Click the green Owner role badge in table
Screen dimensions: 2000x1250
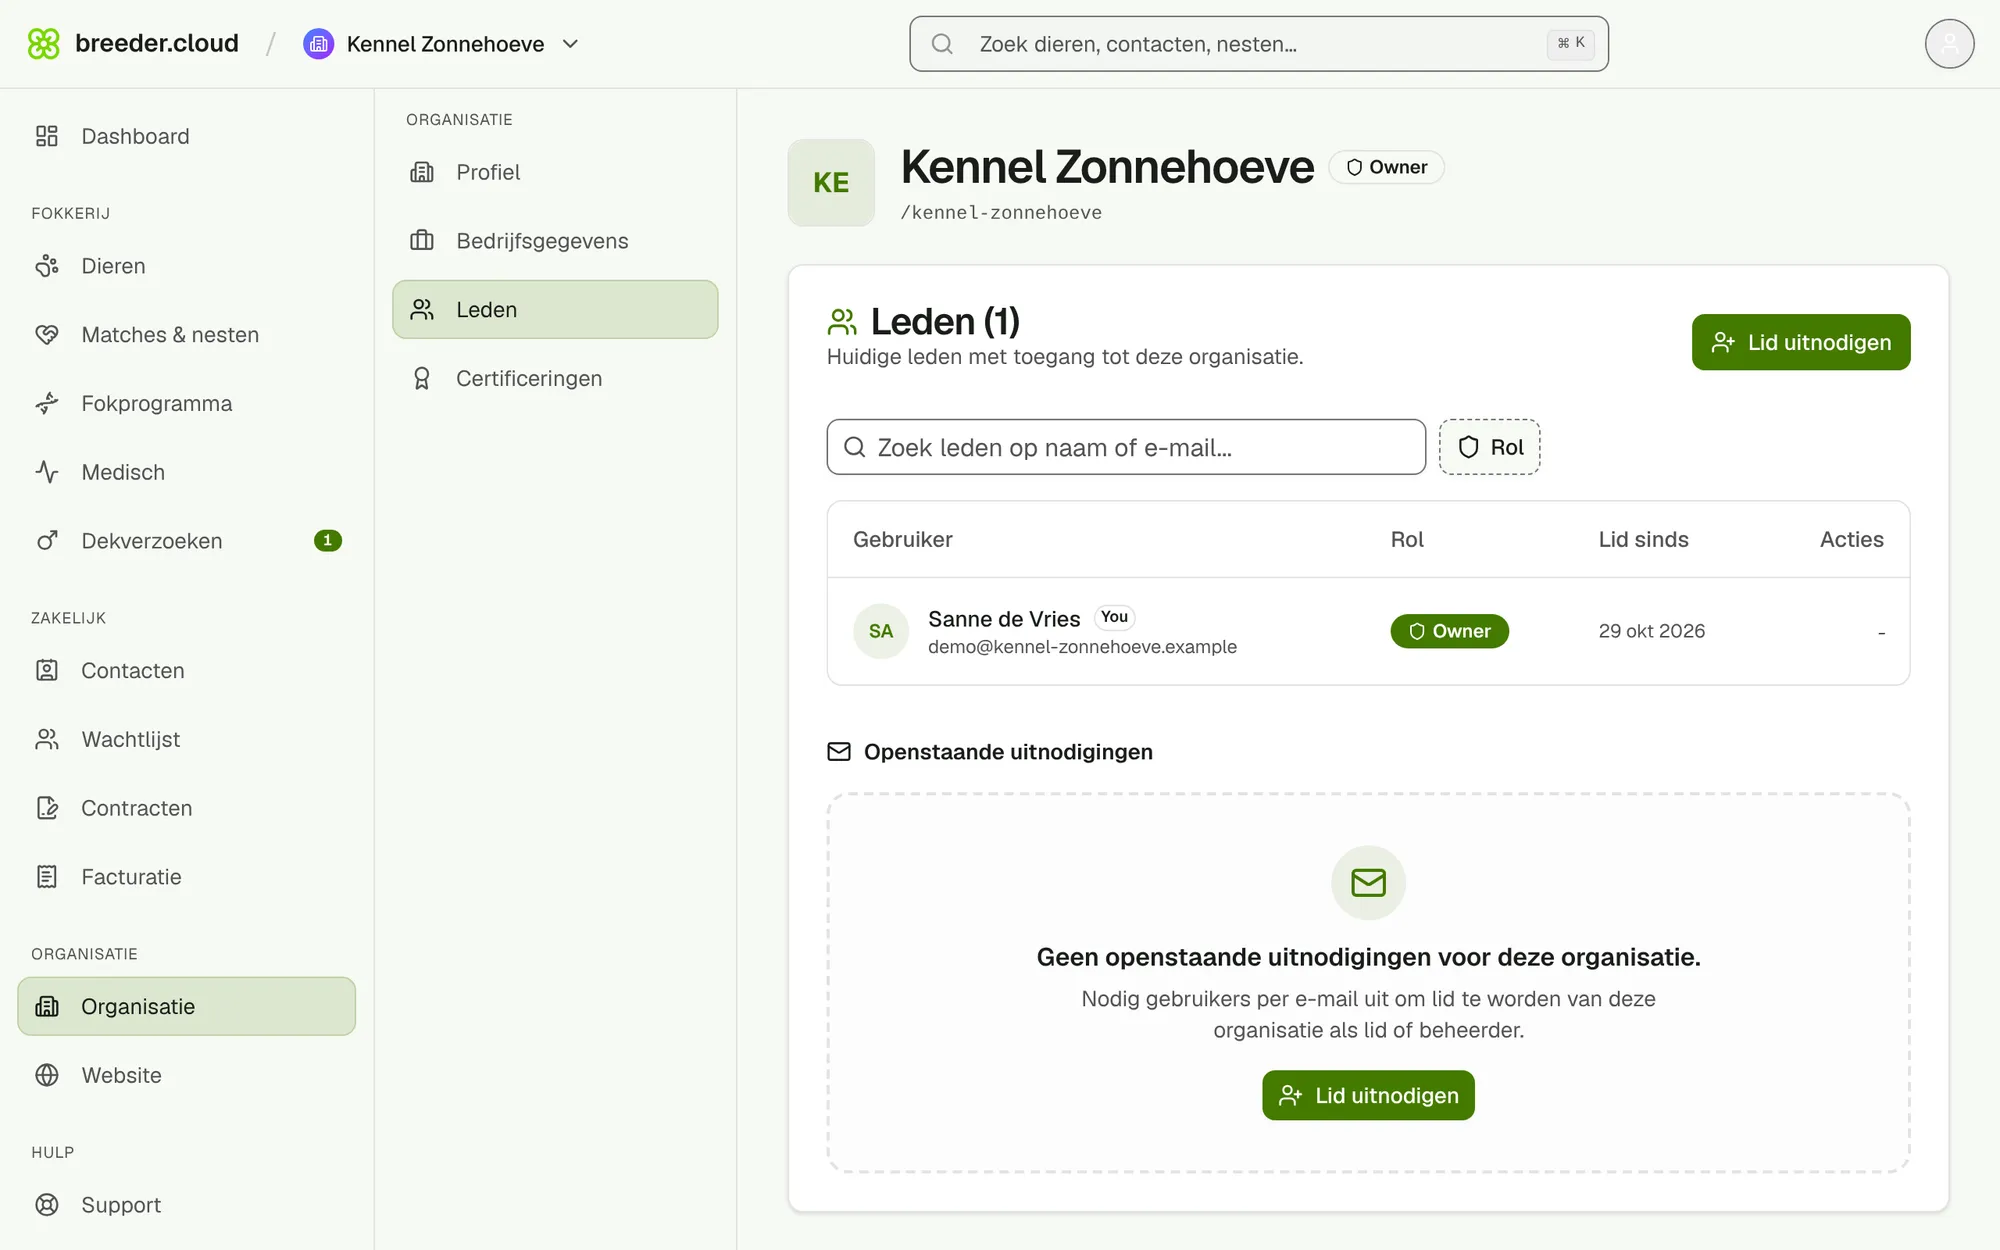tap(1449, 631)
